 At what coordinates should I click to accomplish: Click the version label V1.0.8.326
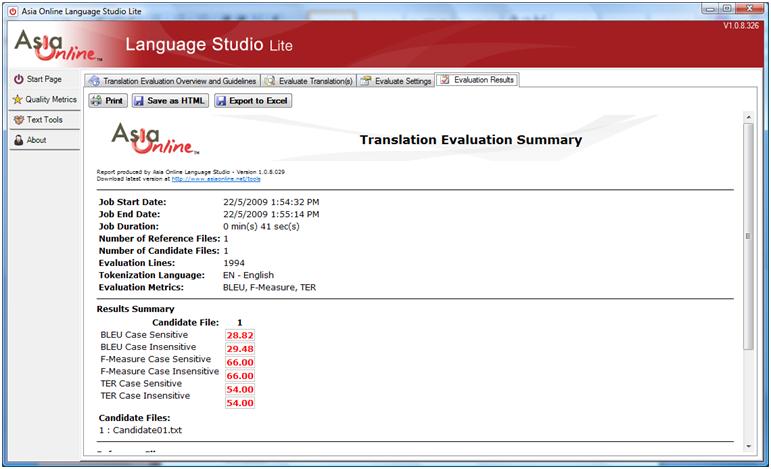[741, 26]
